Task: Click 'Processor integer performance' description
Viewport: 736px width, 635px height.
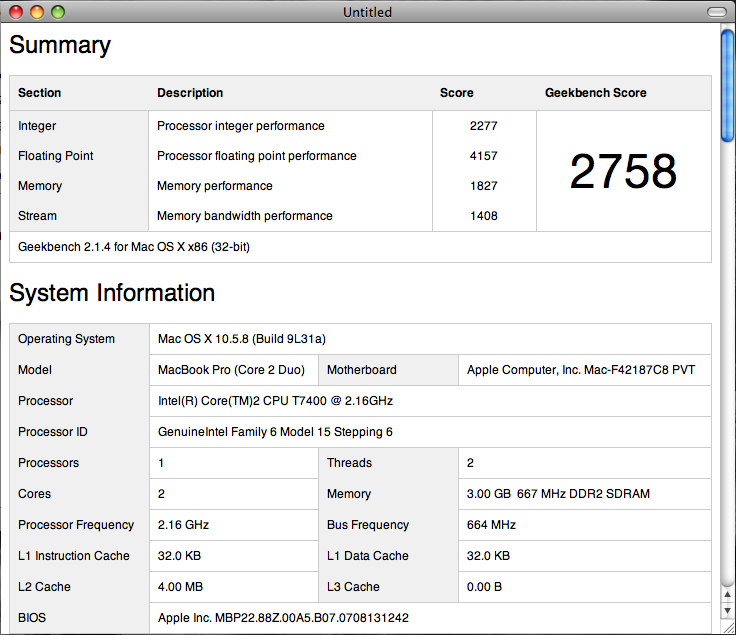Action: point(241,126)
